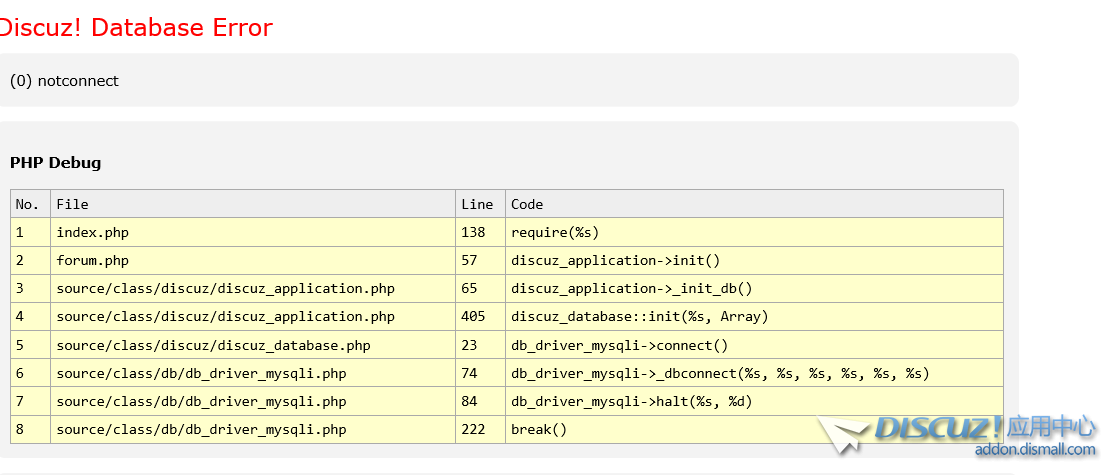
Task: Click the "db_driver_mysqli->_dbconnect" code cell
Action: pos(755,373)
